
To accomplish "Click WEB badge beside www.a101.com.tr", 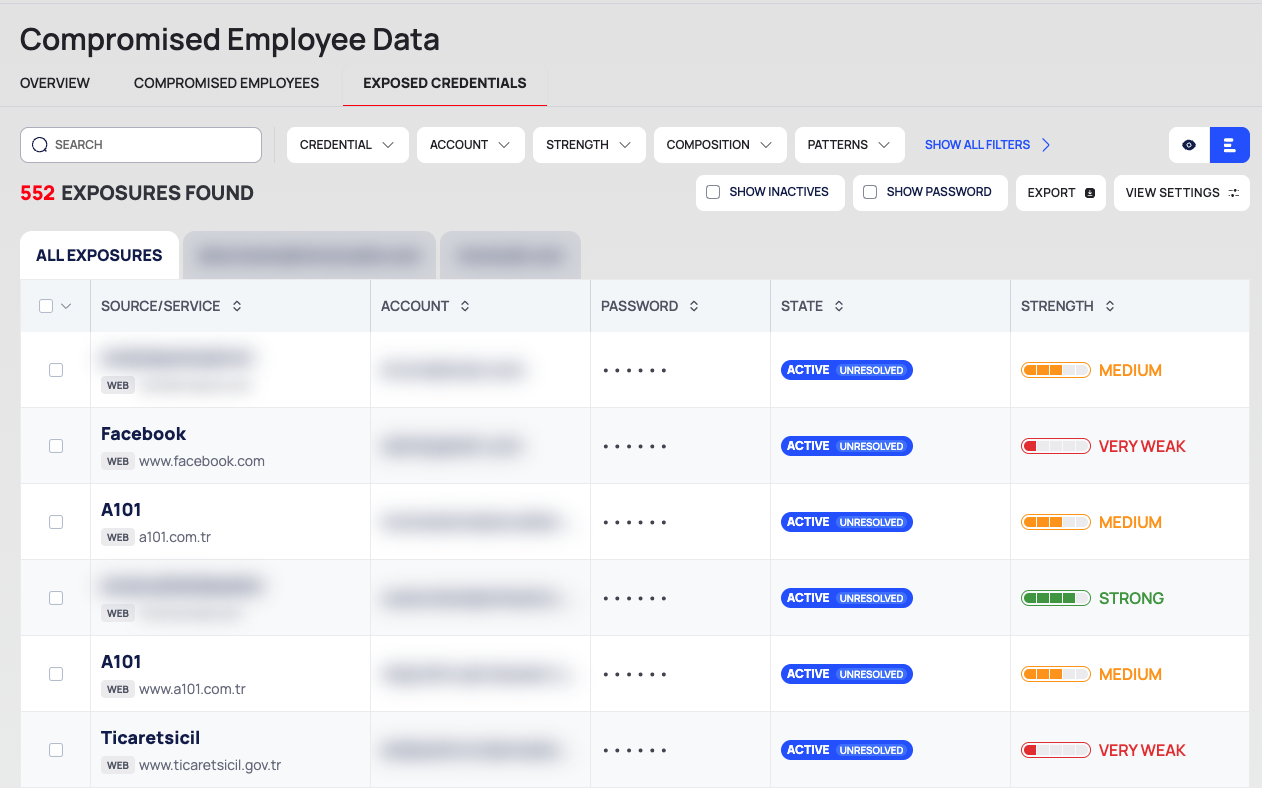I will pyautogui.click(x=118, y=690).
